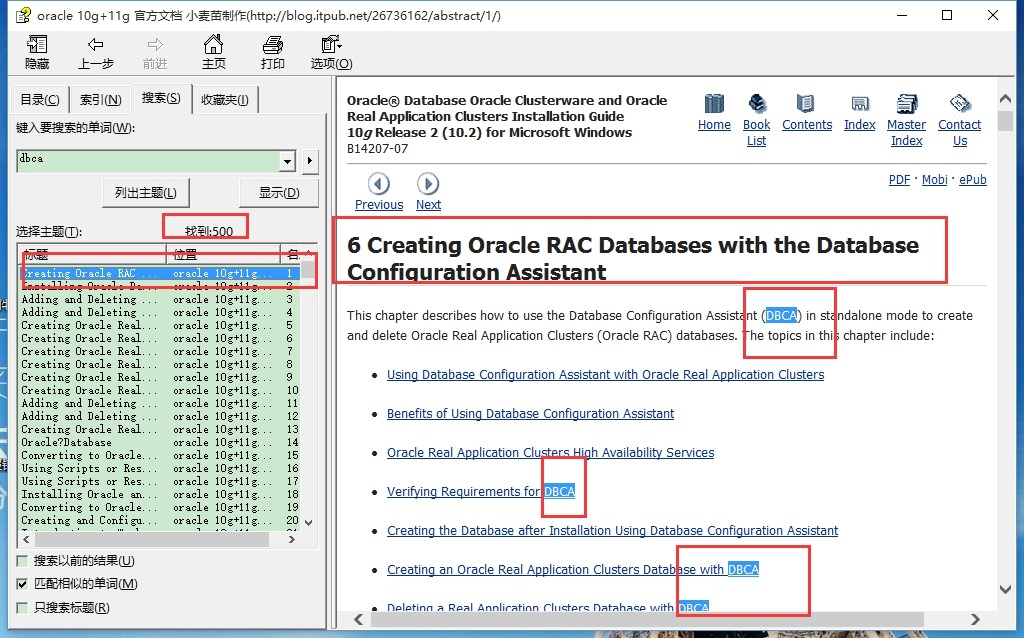Click the results list horizontal scrollbar left arrow
The height and width of the screenshot is (638, 1024).
click(x=26, y=539)
